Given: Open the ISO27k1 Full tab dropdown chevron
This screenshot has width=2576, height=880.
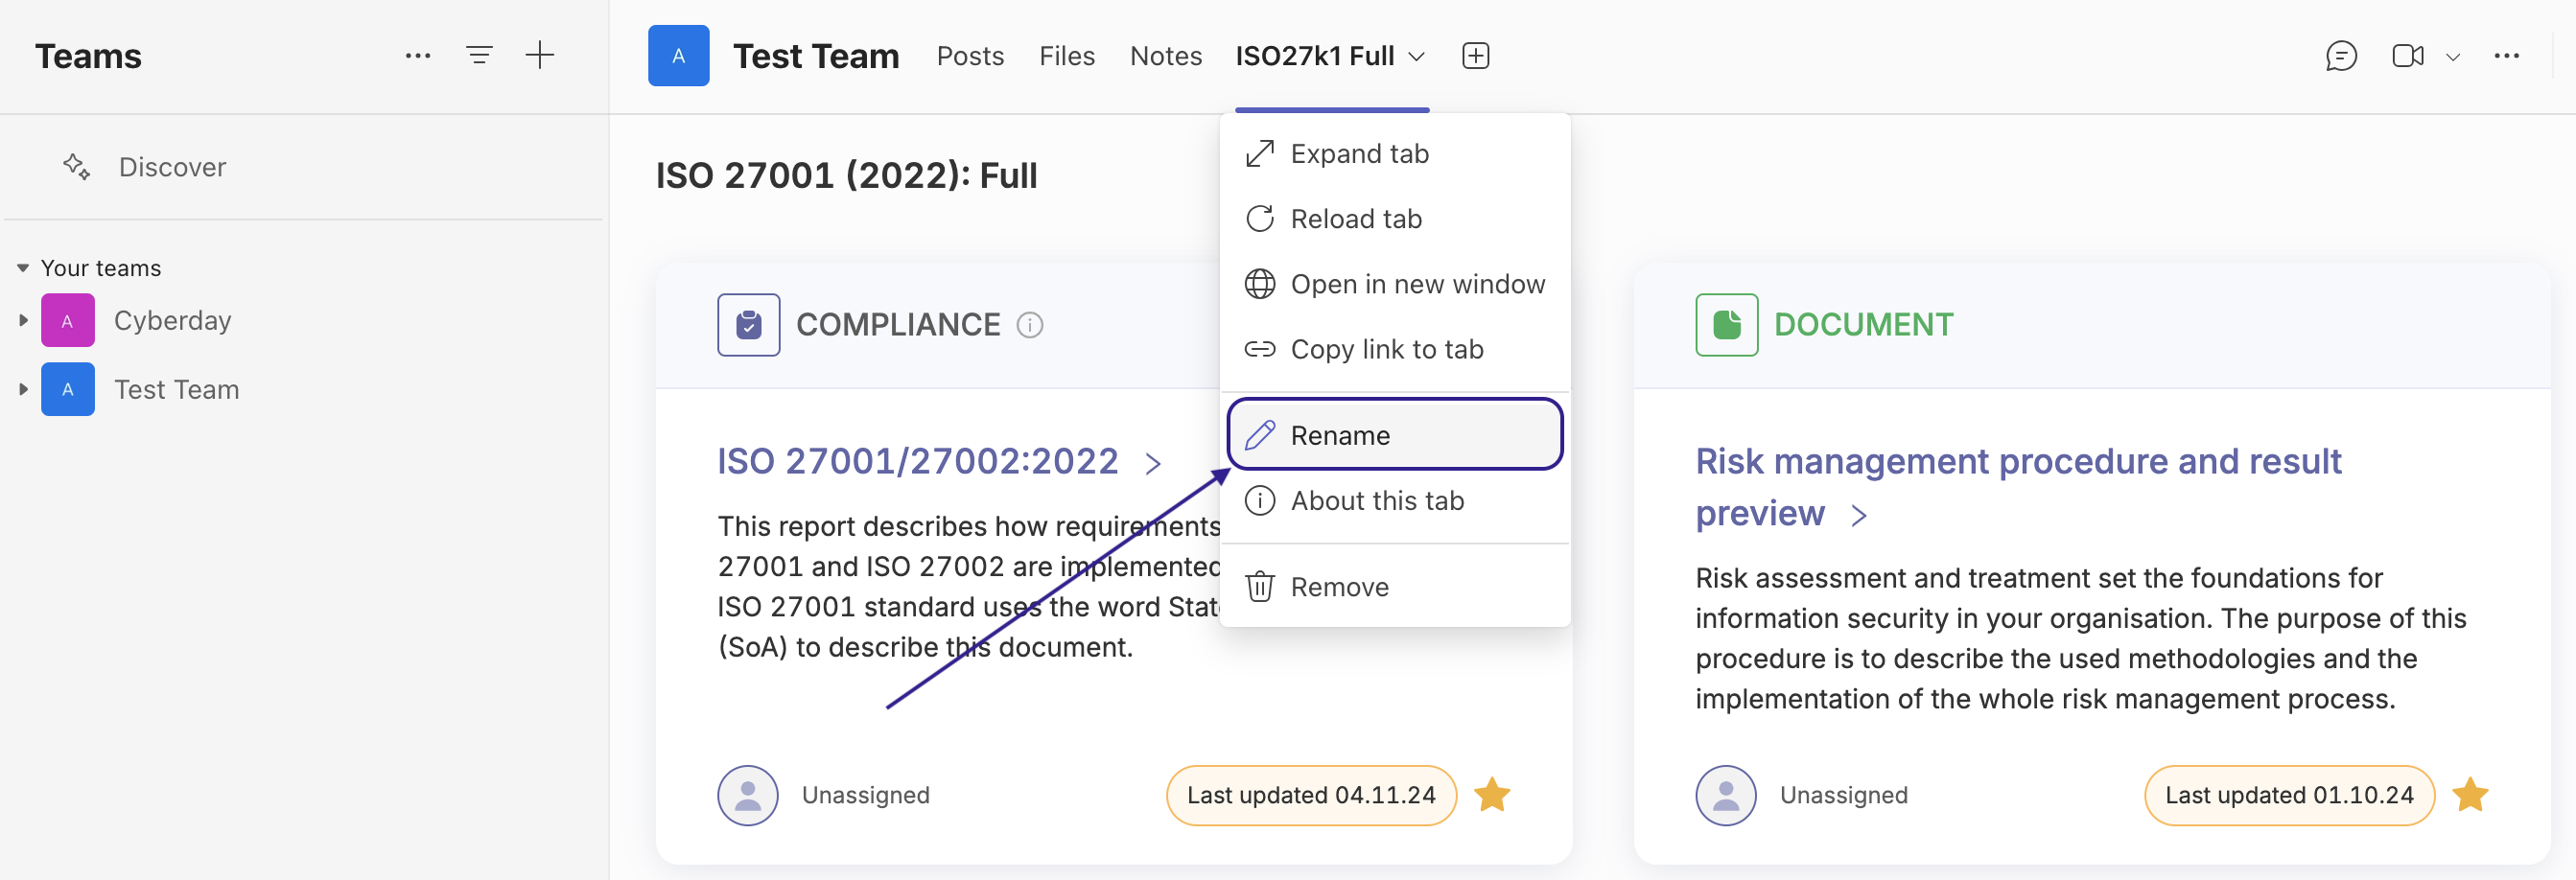Looking at the screenshot, I should (1416, 56).
